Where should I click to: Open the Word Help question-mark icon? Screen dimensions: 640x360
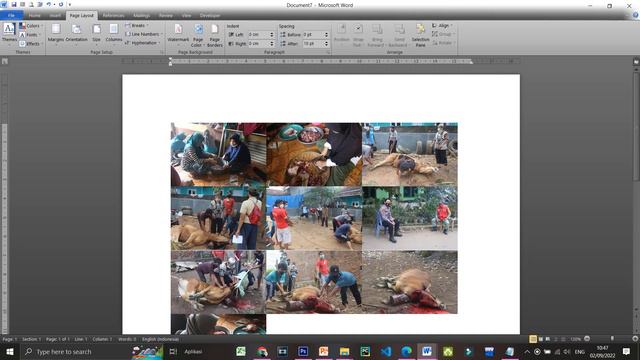tap(635, 15)
